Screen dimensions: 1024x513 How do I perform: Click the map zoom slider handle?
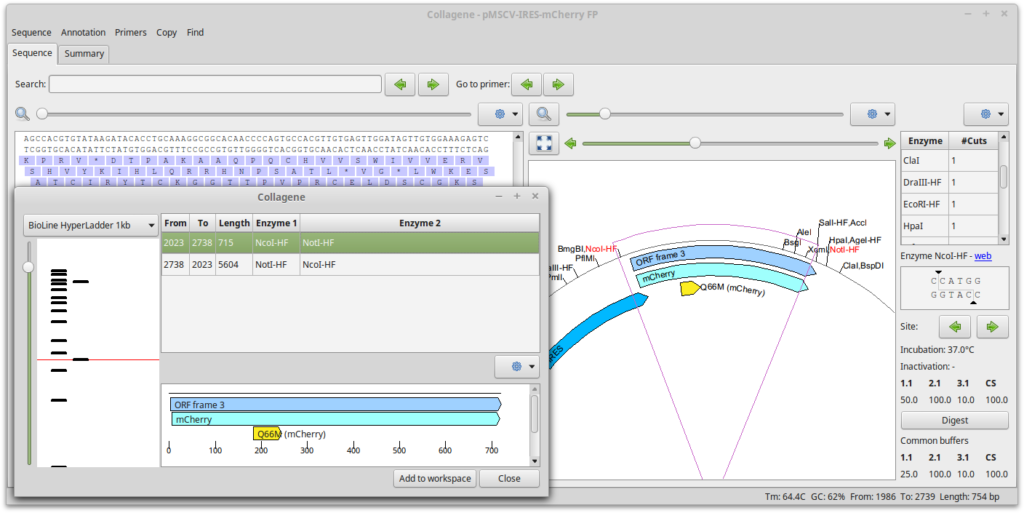(x=605, y=114)
